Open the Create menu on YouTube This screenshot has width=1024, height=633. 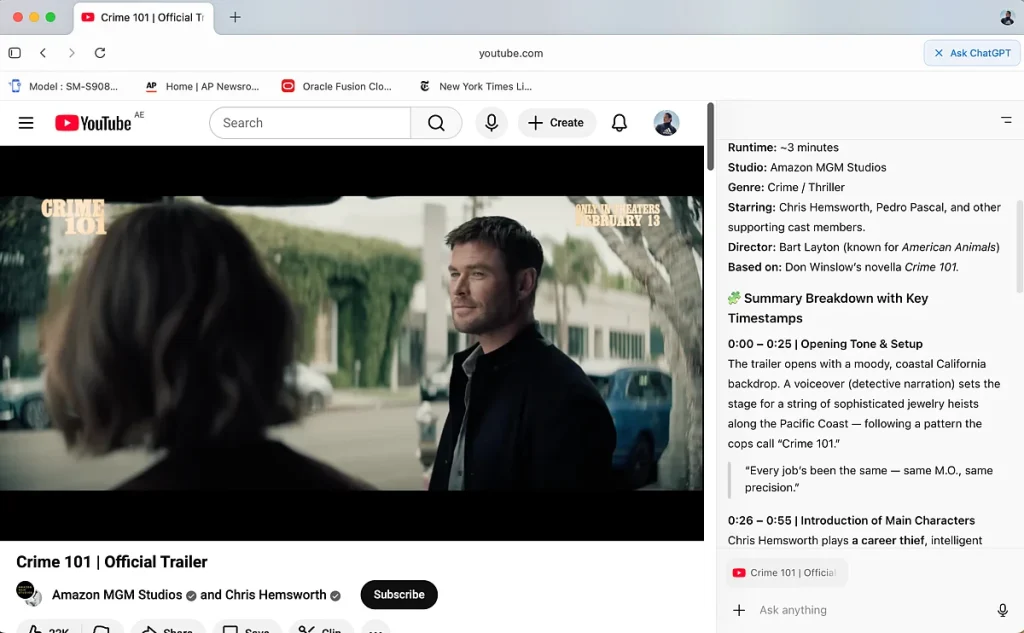[556, 123]
